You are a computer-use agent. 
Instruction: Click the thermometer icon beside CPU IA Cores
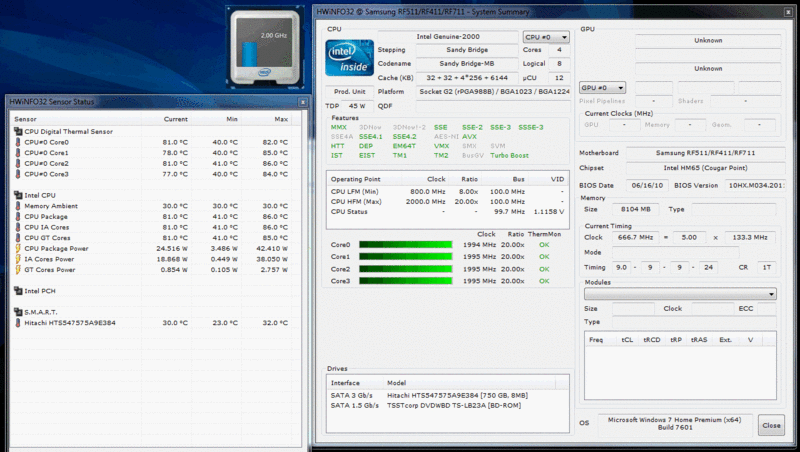tap(18, 228)
